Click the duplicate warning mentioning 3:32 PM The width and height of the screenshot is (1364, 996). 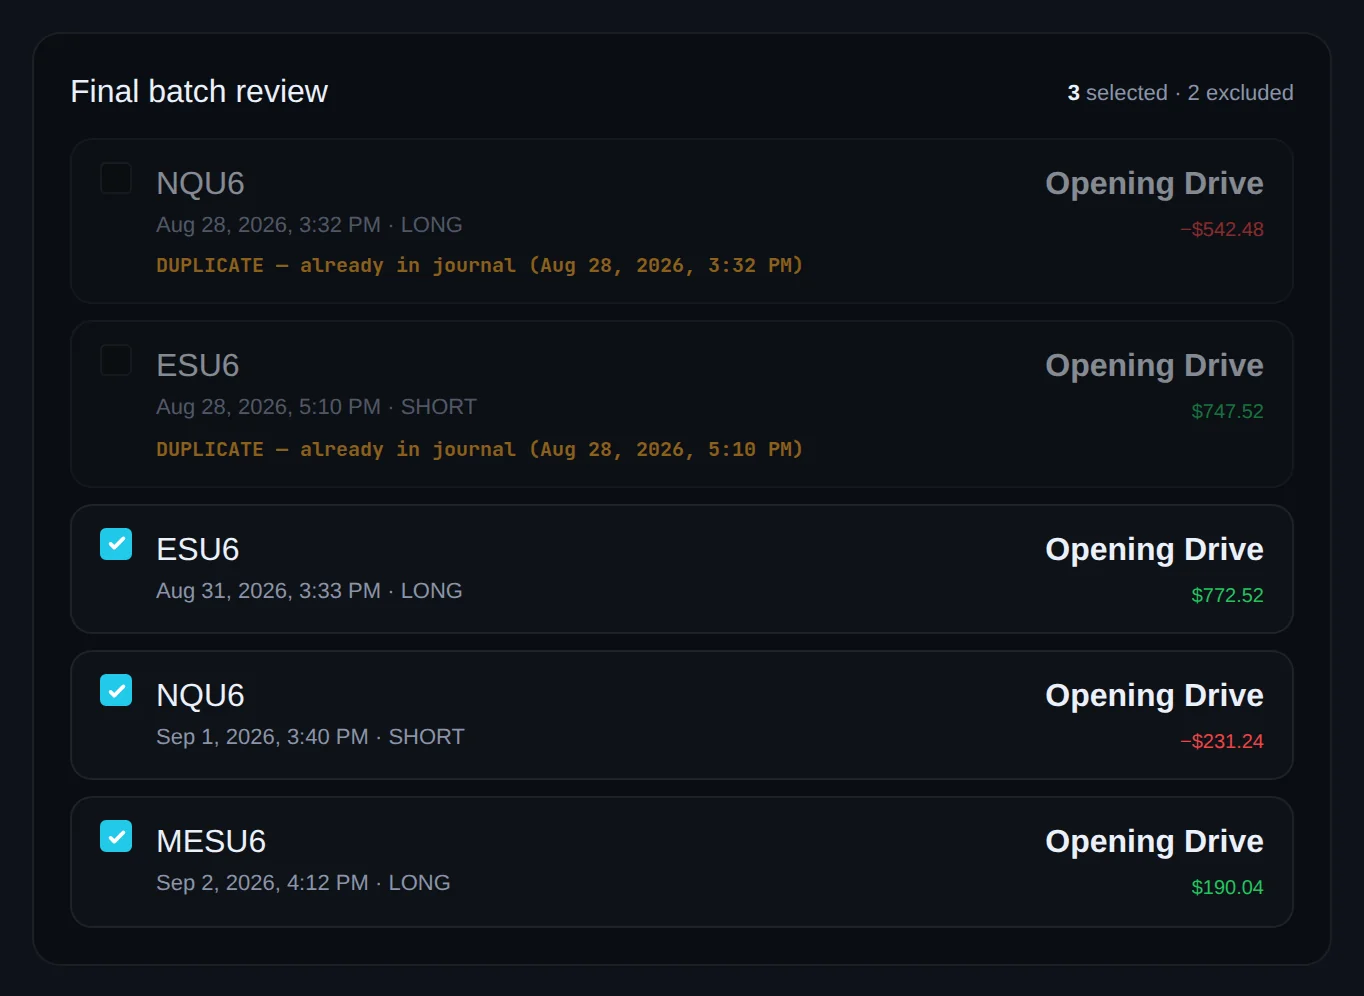[479, 265]
